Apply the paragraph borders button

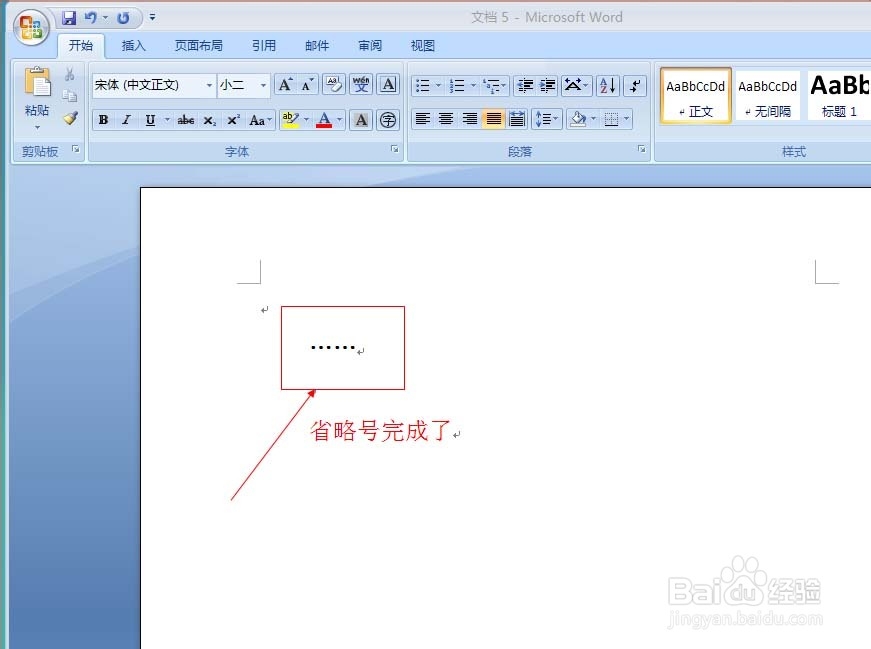pos(611,119)
